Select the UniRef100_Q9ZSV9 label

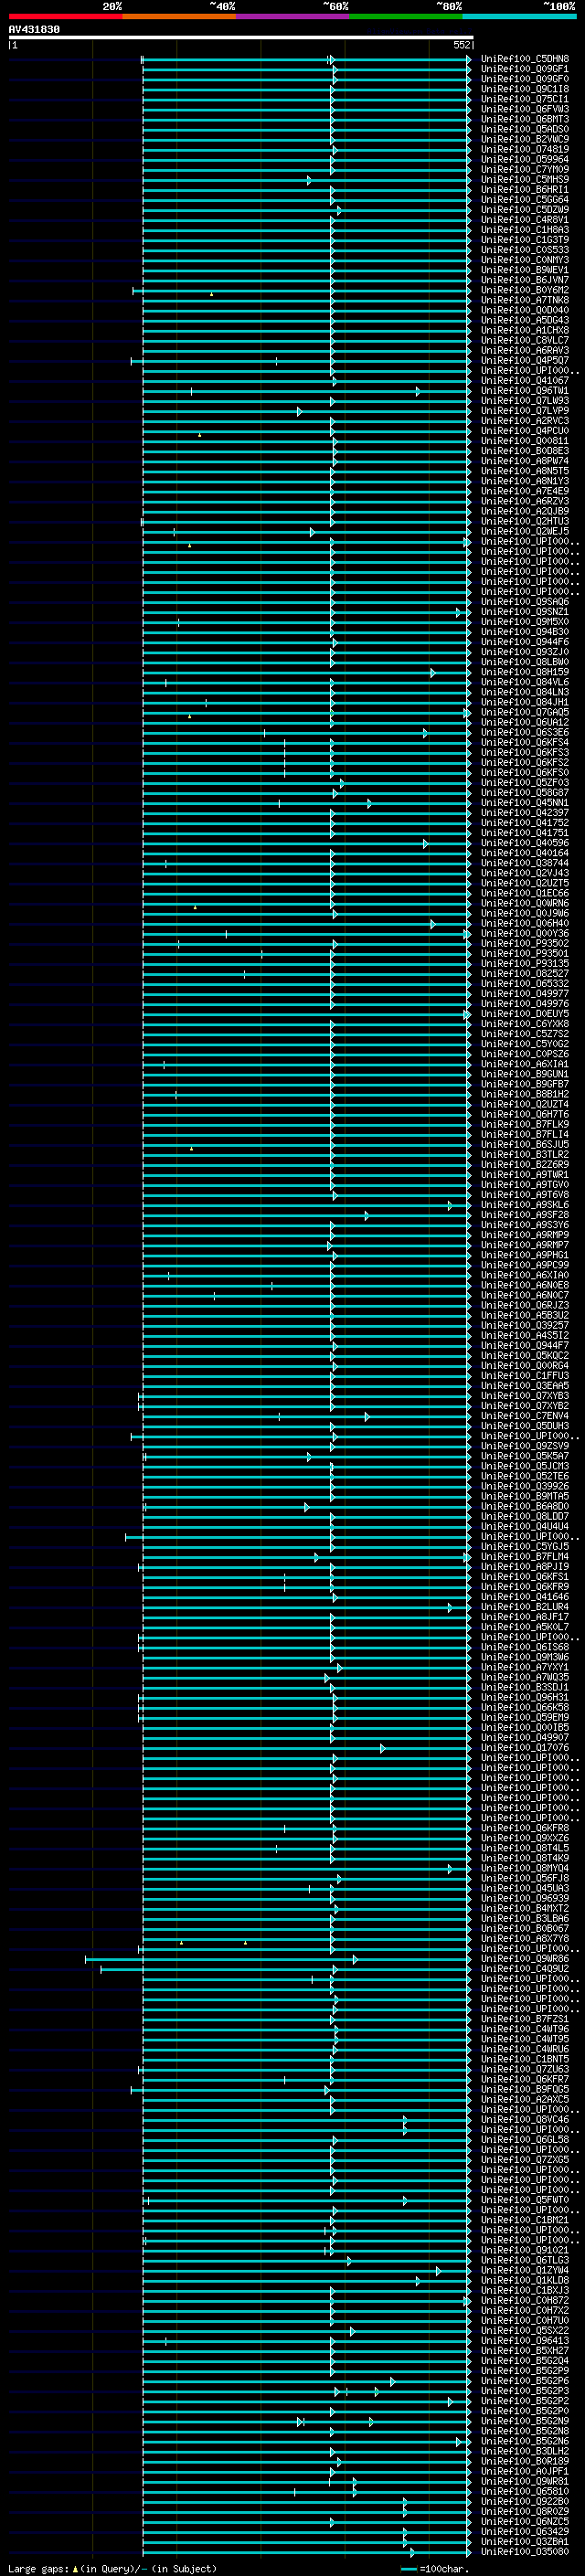point(525,1446)
